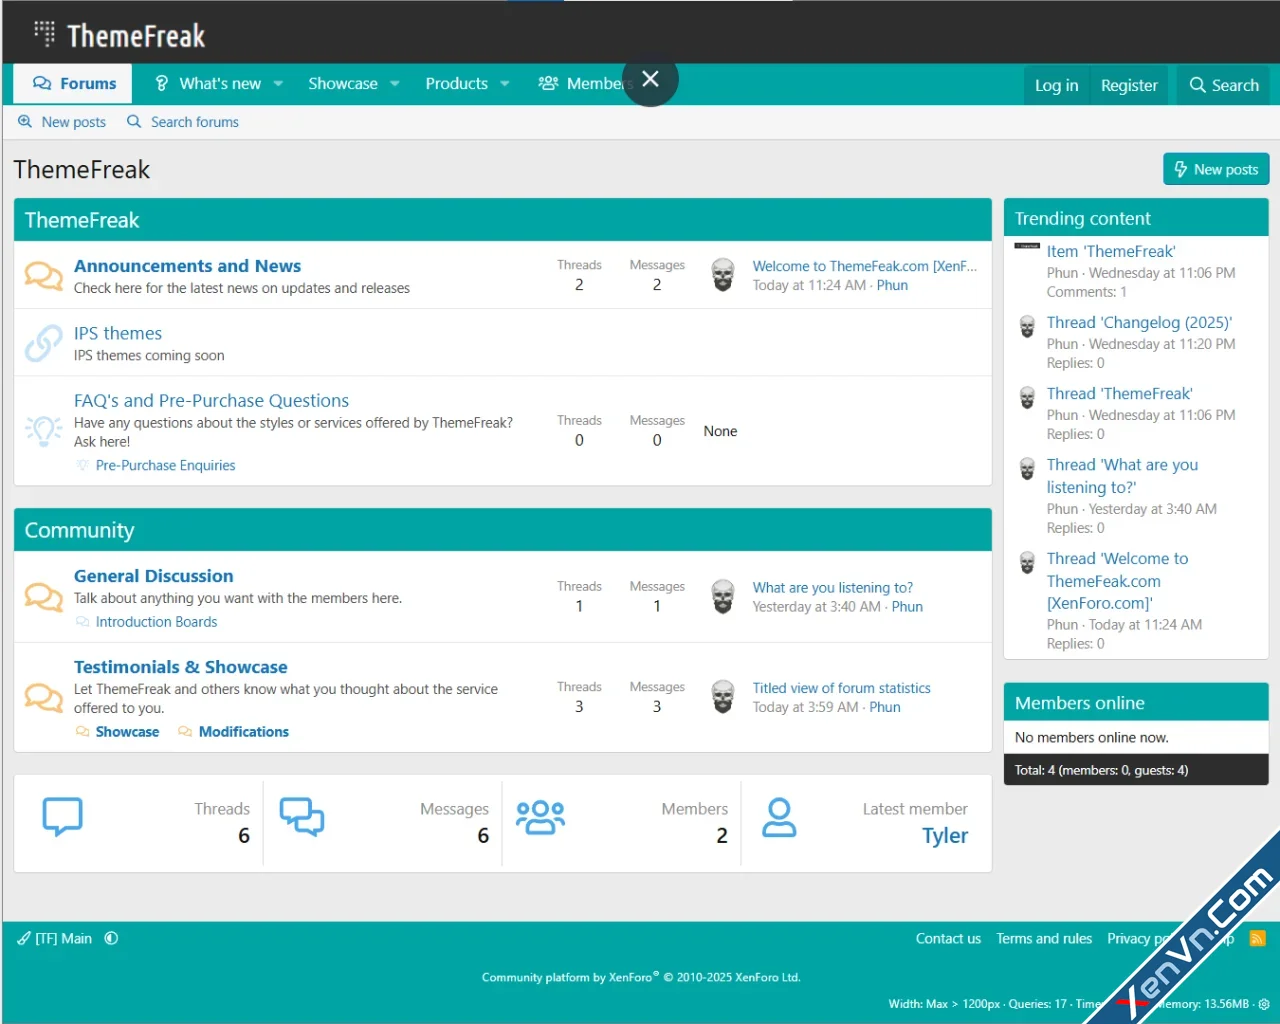This screenshot has height=1024, width=1280.
Task: Open FAQ's and Pre-Purchase Questions forum
Action: click(211, 400)
